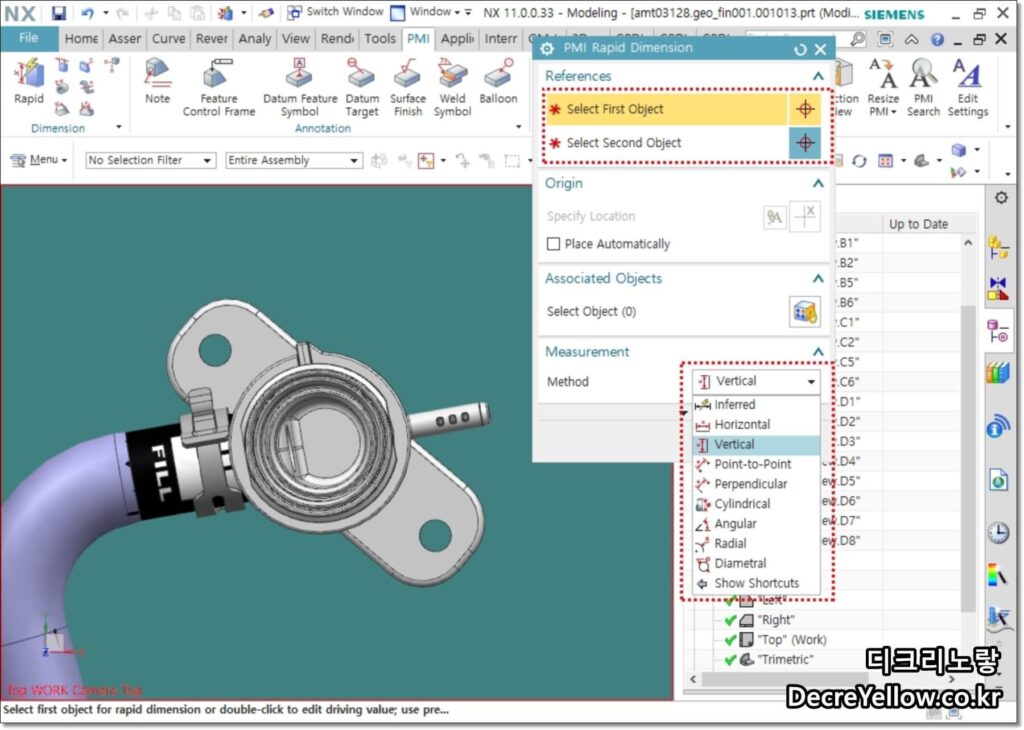Choose Angular measurement method
The image size is (1024, 730).
[756, 524]
